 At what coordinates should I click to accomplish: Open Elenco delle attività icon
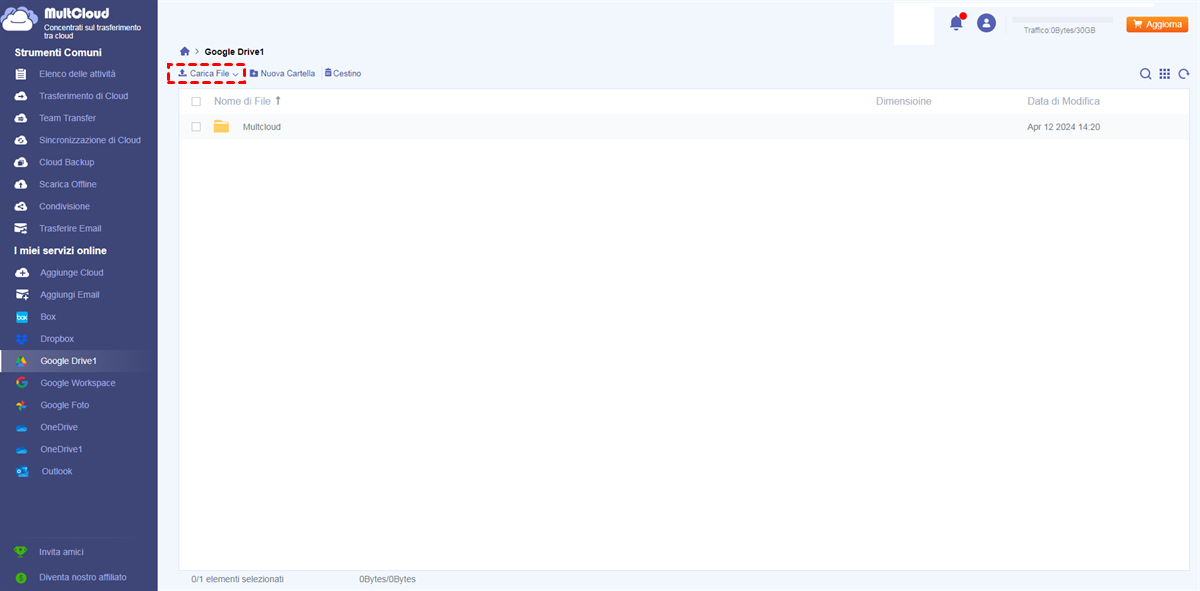[21, 74]
